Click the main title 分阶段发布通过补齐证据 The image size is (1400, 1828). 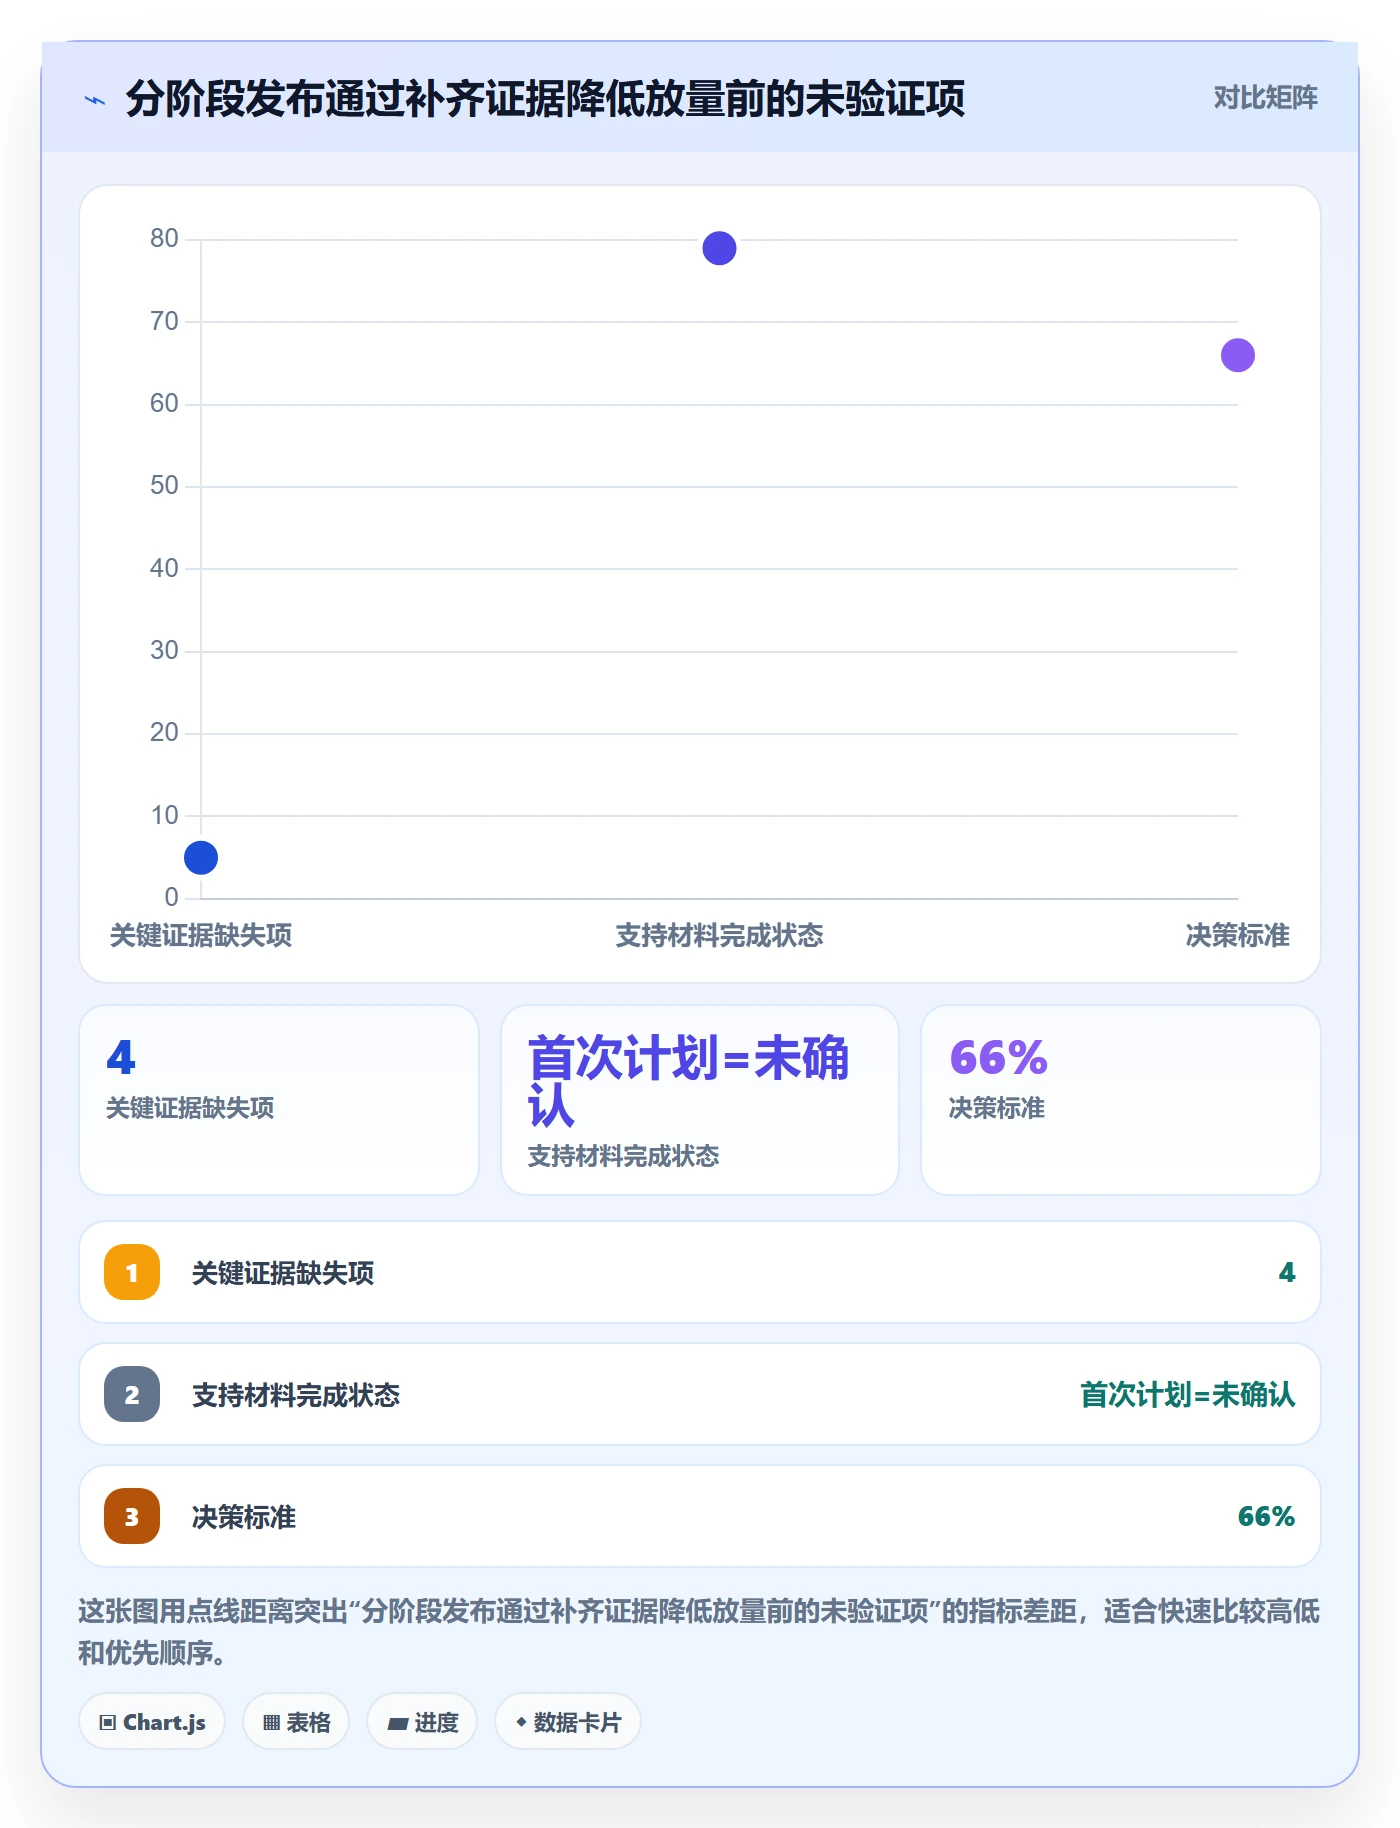click(545, 99)
